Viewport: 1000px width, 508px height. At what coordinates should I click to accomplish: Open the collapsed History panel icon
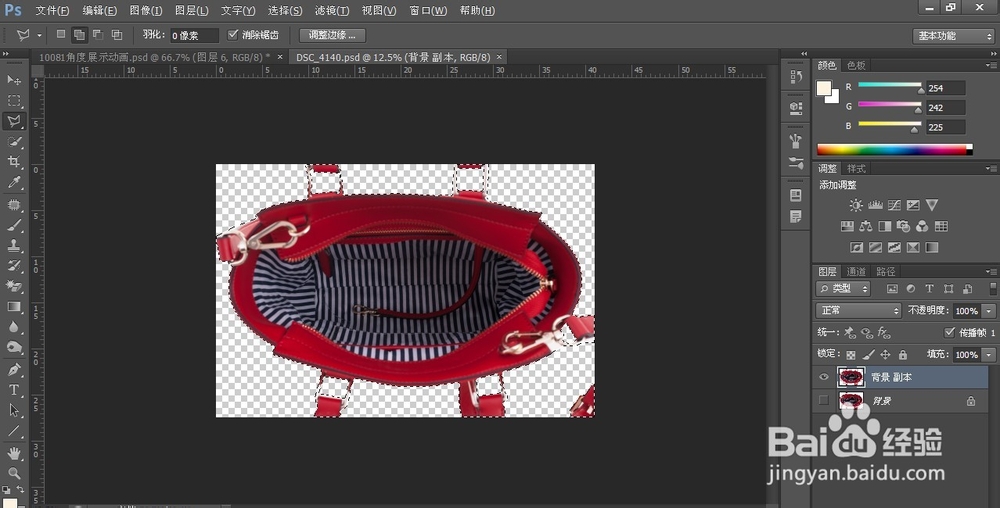tap(795, 76)
